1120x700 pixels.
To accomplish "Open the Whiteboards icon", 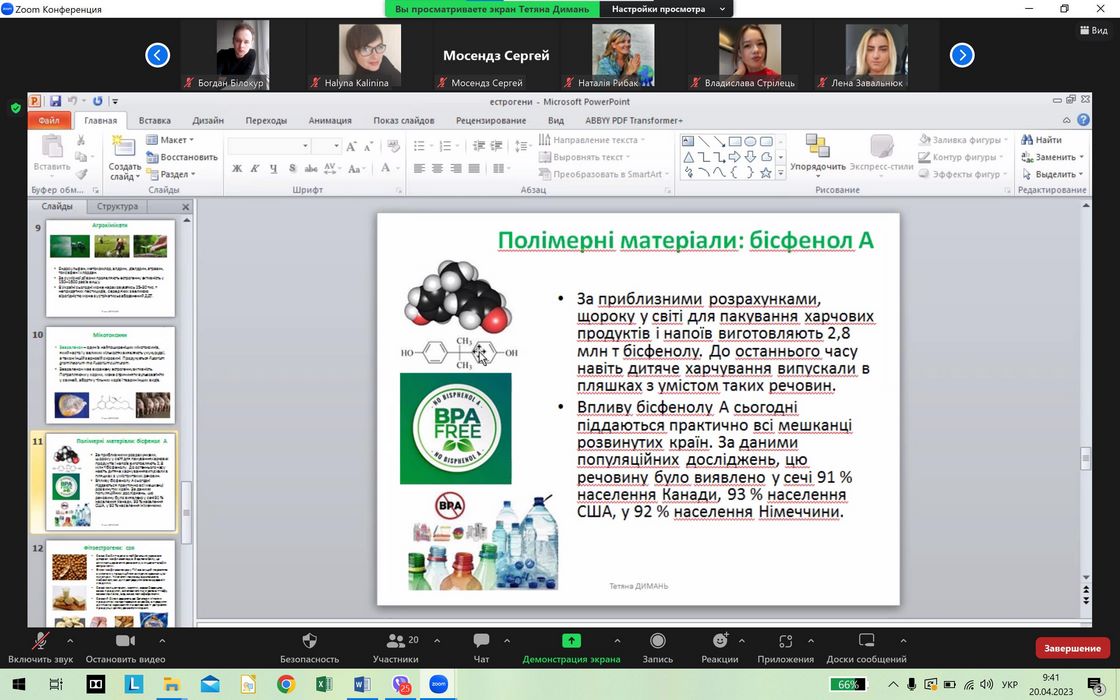I will pos(866,641).
